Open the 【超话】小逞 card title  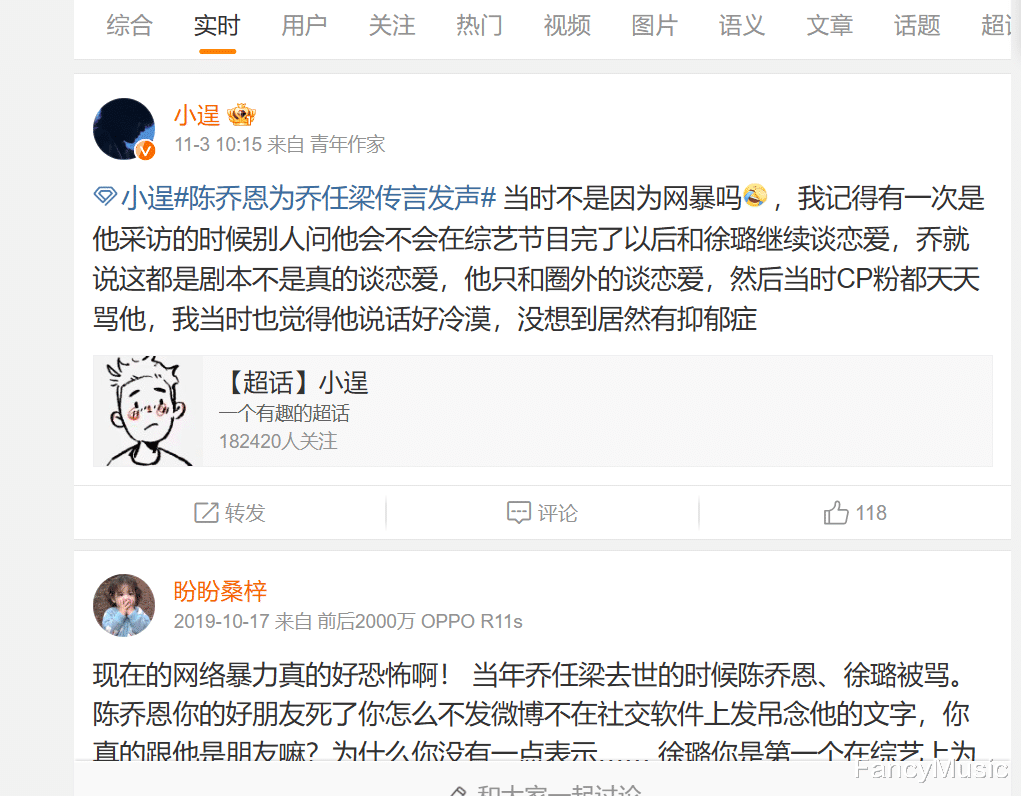[294, 382]
